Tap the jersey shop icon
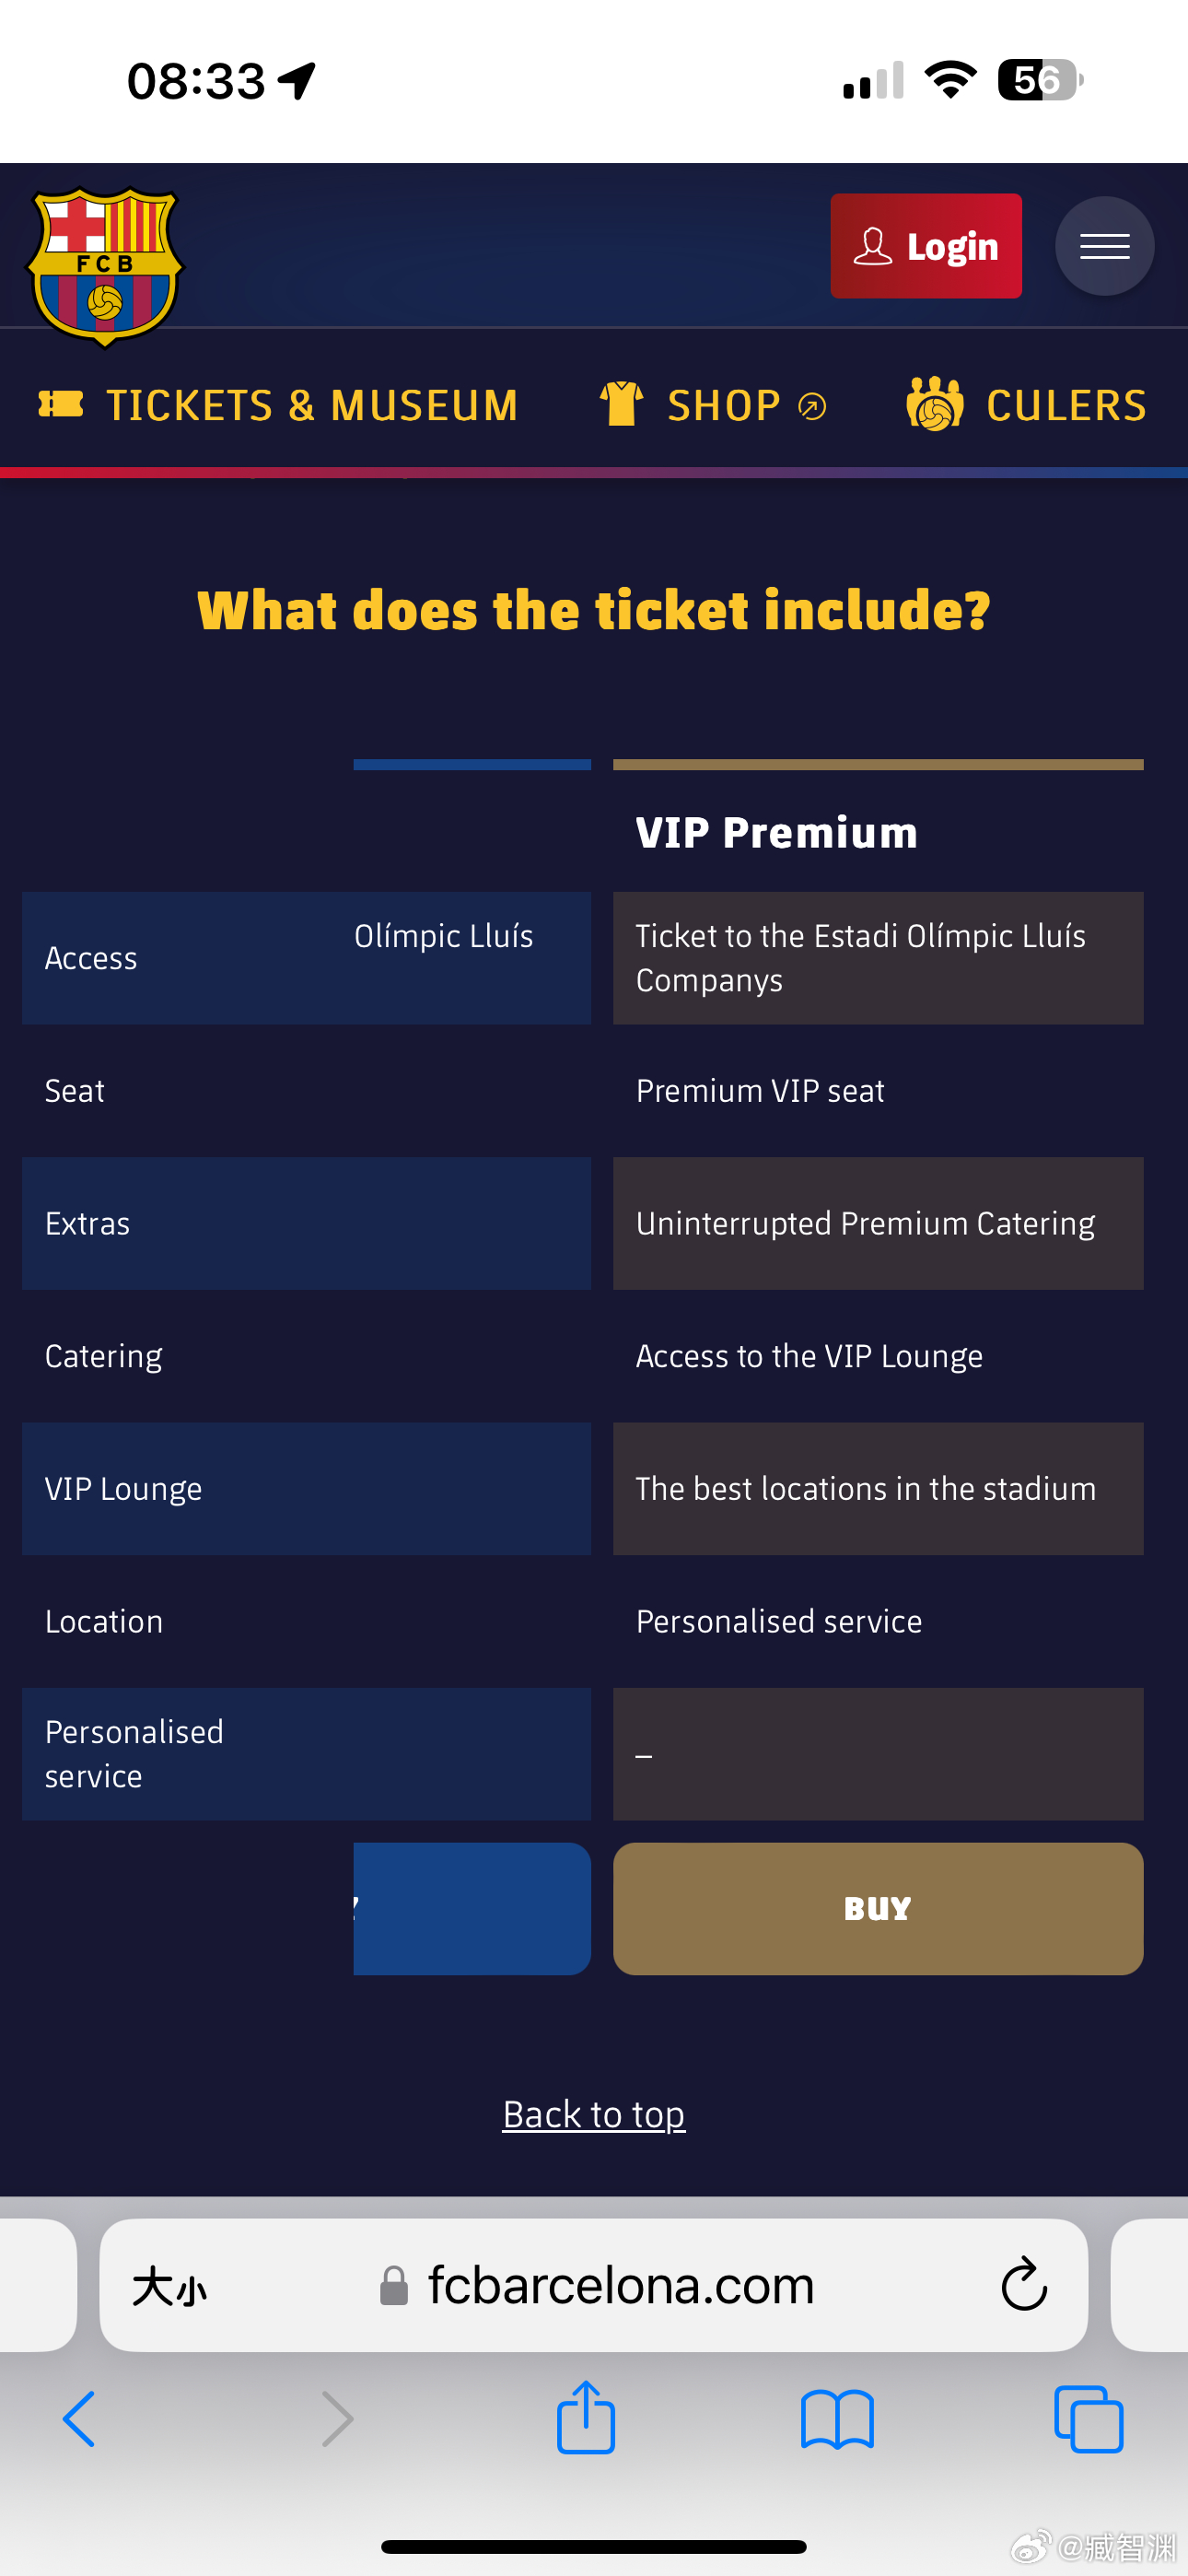This screenshot has height=2576, width=1188. tap(621, 404)
